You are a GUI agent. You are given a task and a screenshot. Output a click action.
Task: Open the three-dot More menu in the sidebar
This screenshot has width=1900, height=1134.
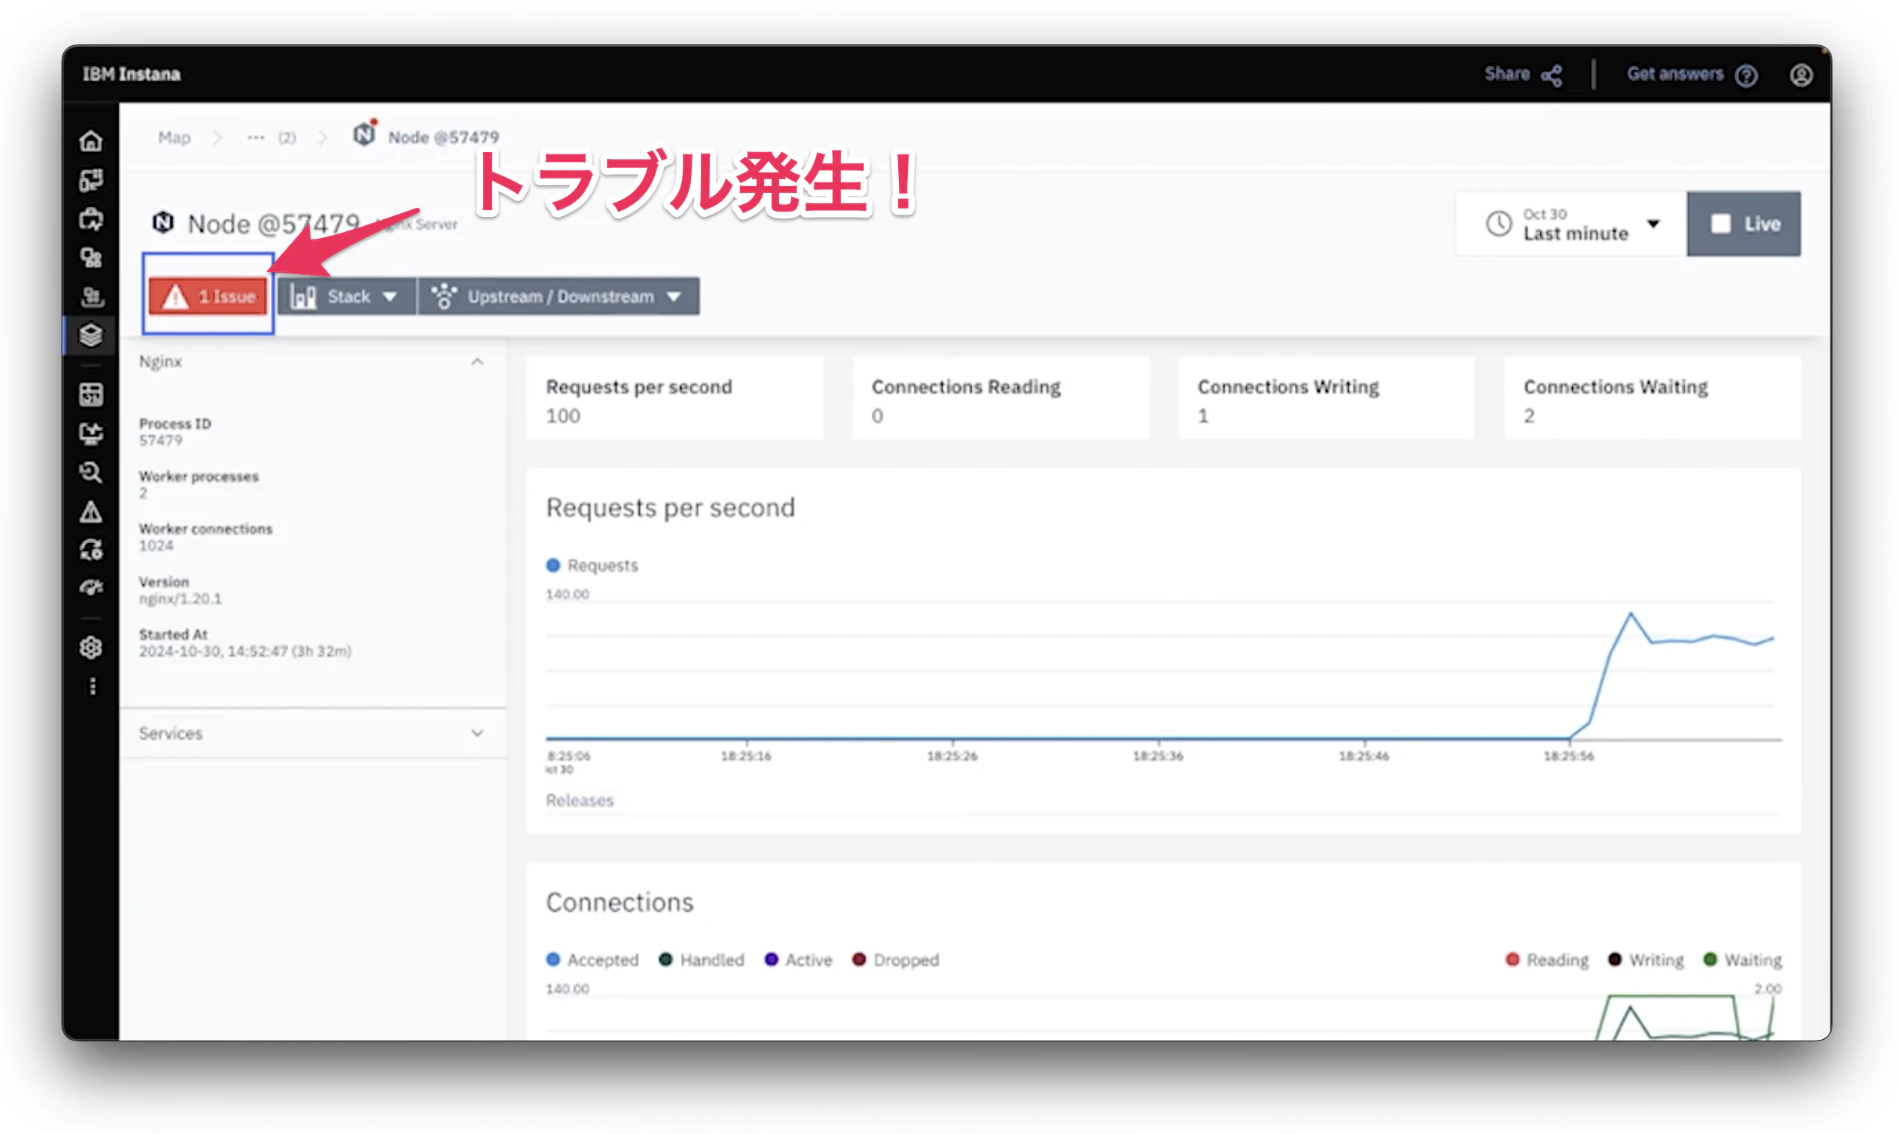[x=92, y=686]
